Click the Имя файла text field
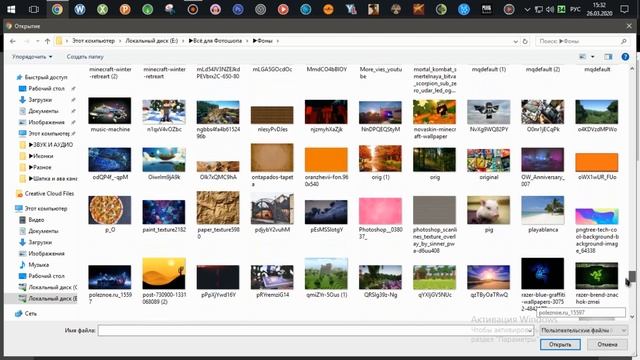This screenshot has height=360, width=640. [x=316, y=330]
